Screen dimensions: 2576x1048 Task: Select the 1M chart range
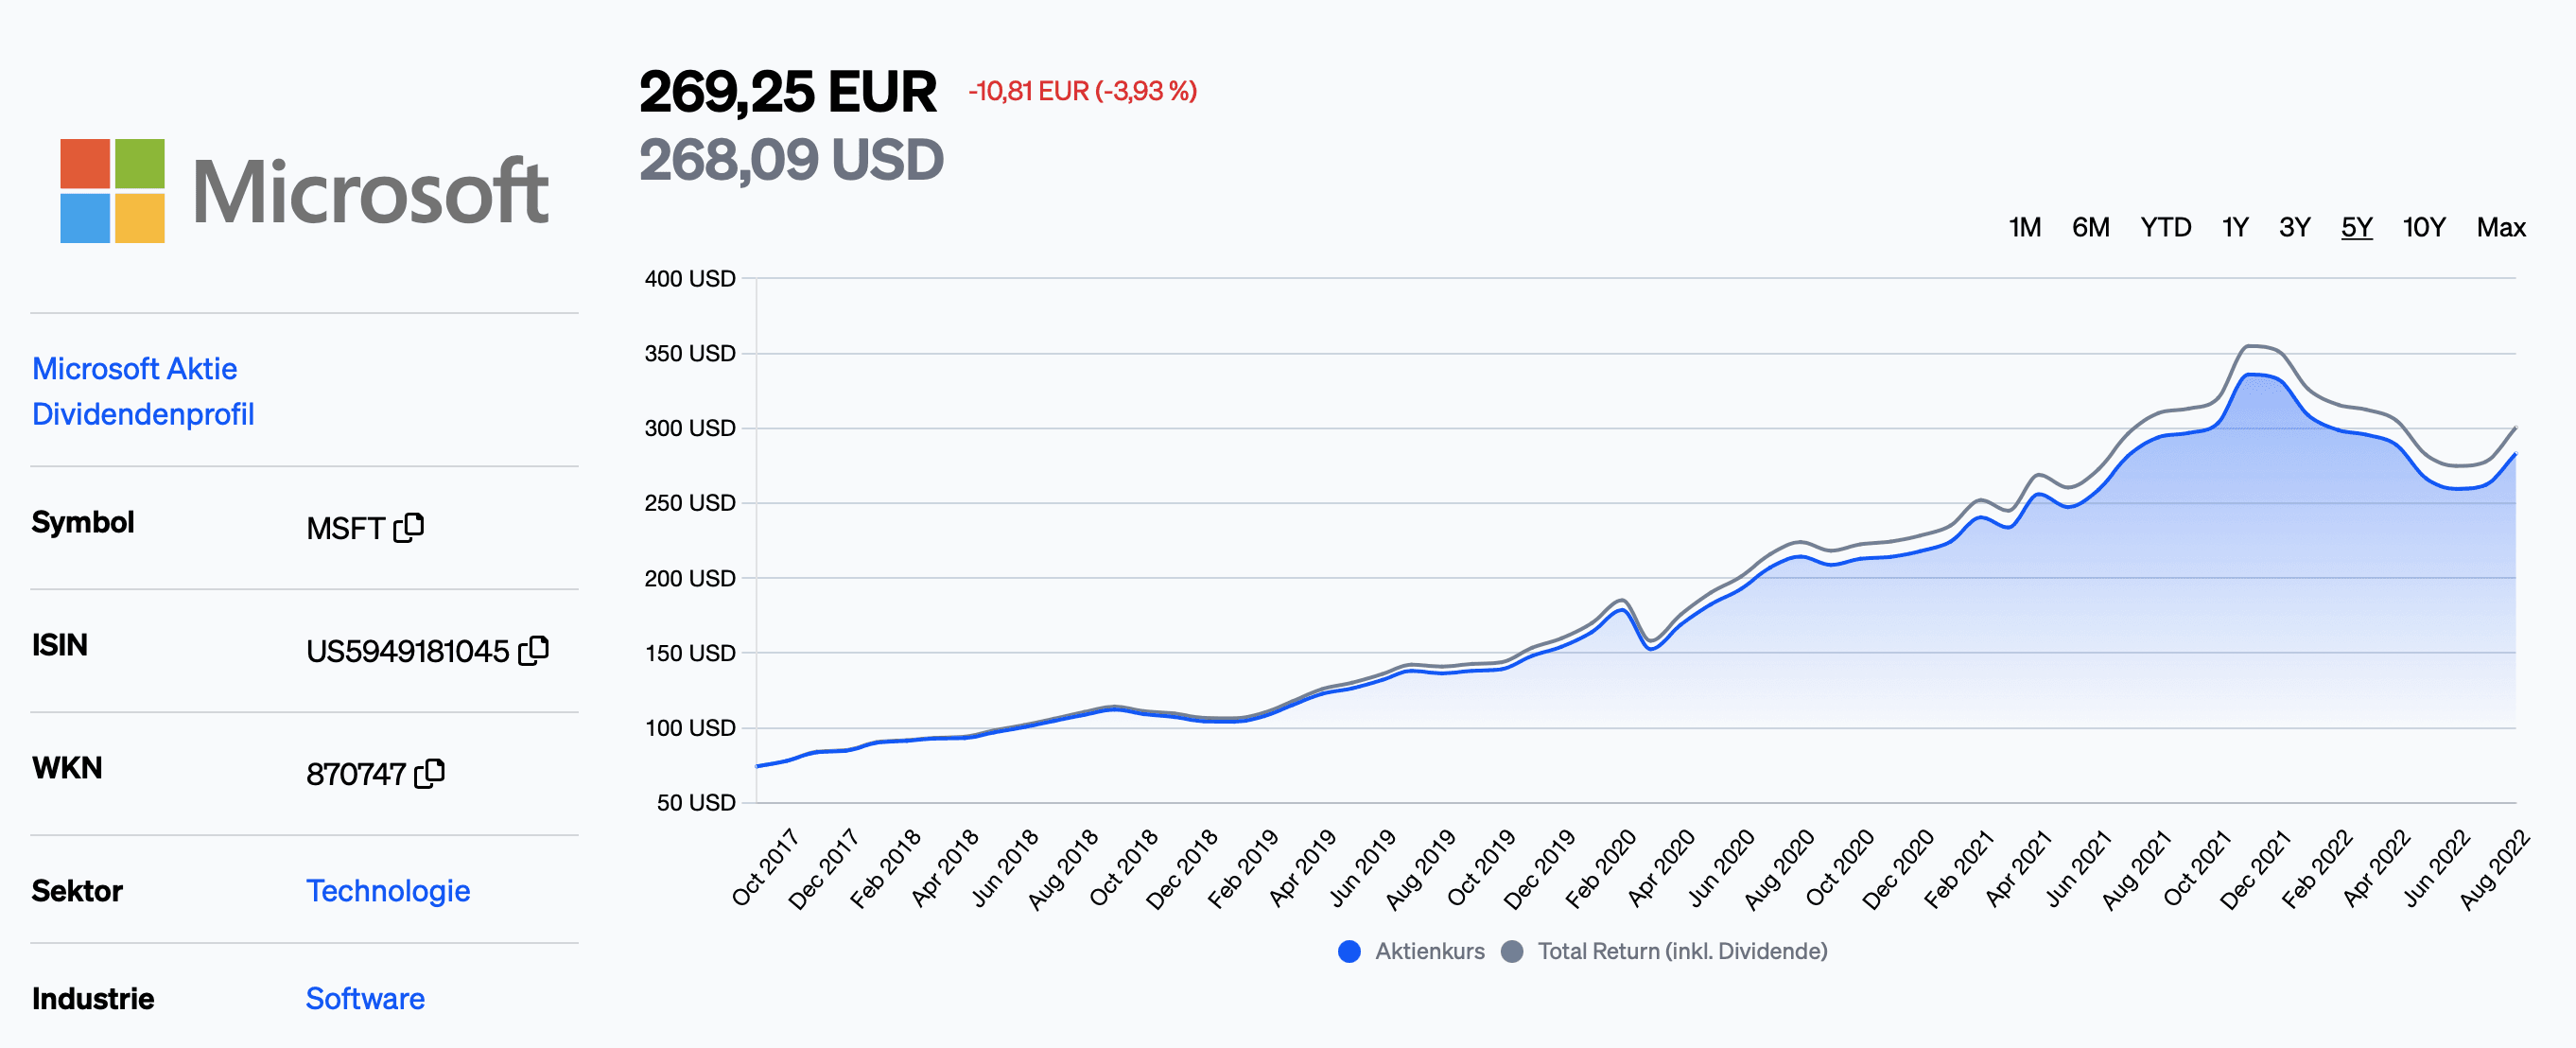click(x=2025, y=228)
